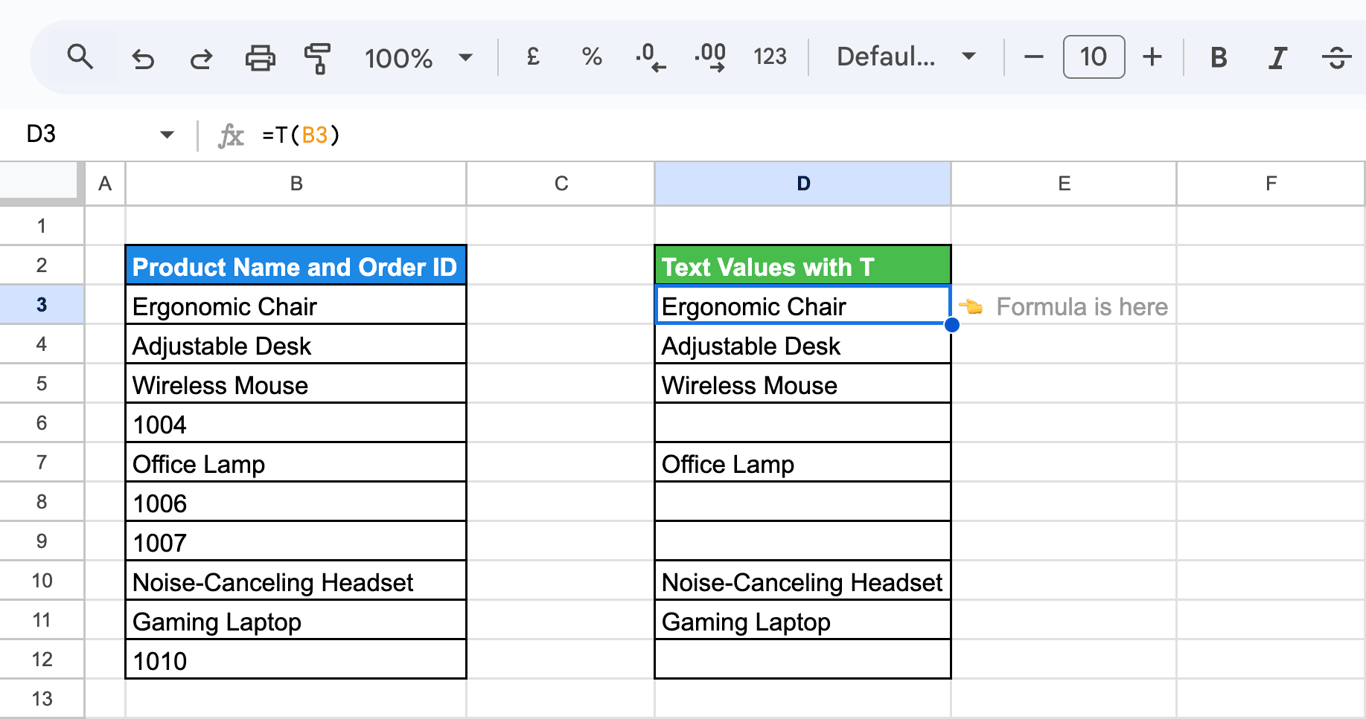Format as percent
The width and height of the screenshot is (1366, 719).
click(x=592, y=58)
